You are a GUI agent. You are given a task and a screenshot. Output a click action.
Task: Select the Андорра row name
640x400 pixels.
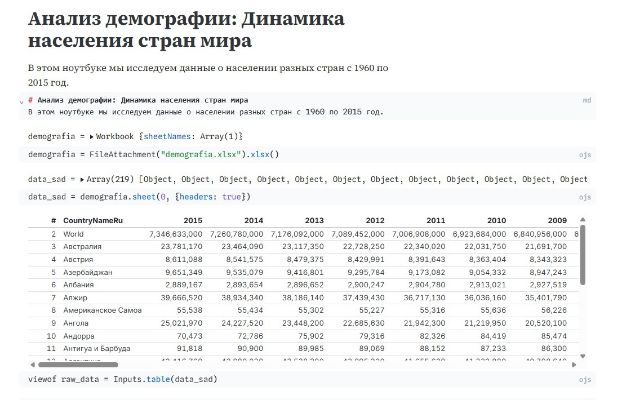[x=78, y=336]
